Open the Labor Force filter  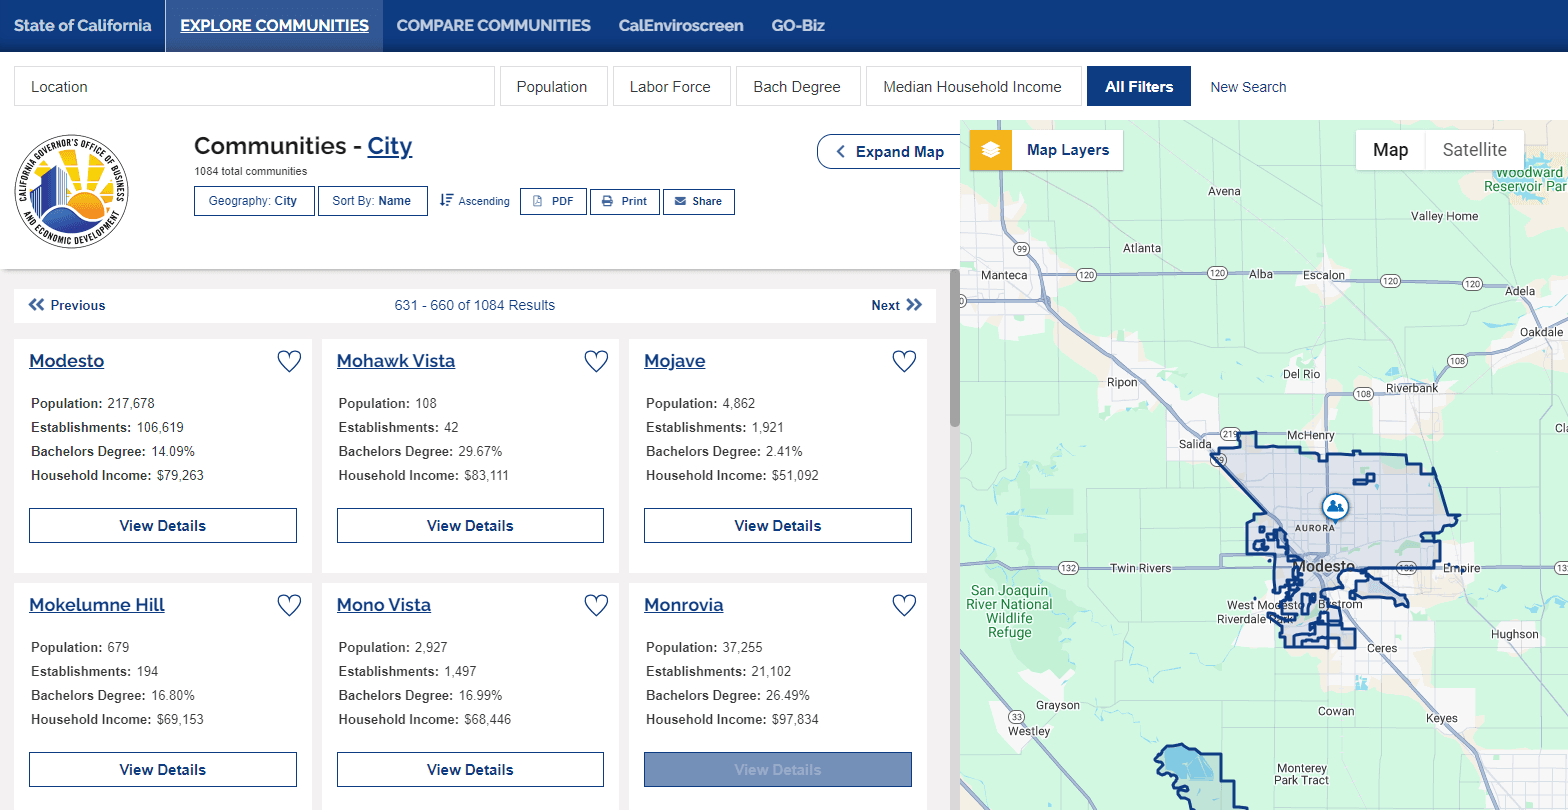[x=670, y=87]
